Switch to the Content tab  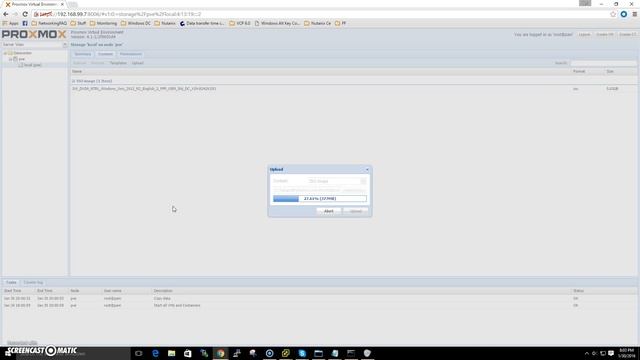pyautogui.click(x=105, y=54)
